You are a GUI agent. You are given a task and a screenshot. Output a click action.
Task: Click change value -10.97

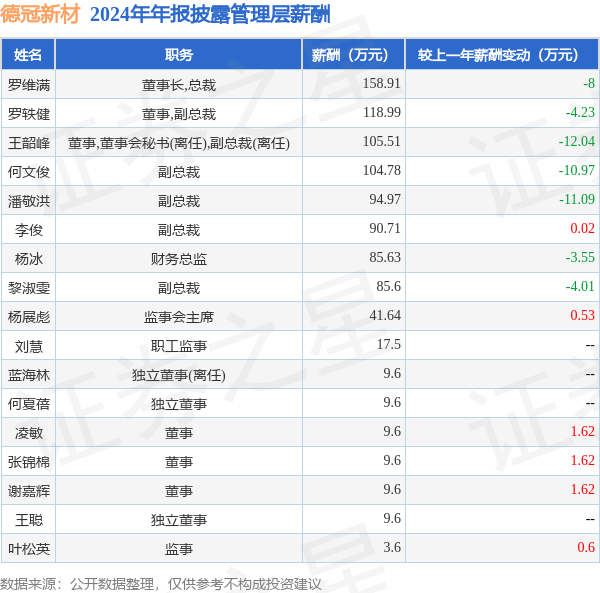point(577,170)
